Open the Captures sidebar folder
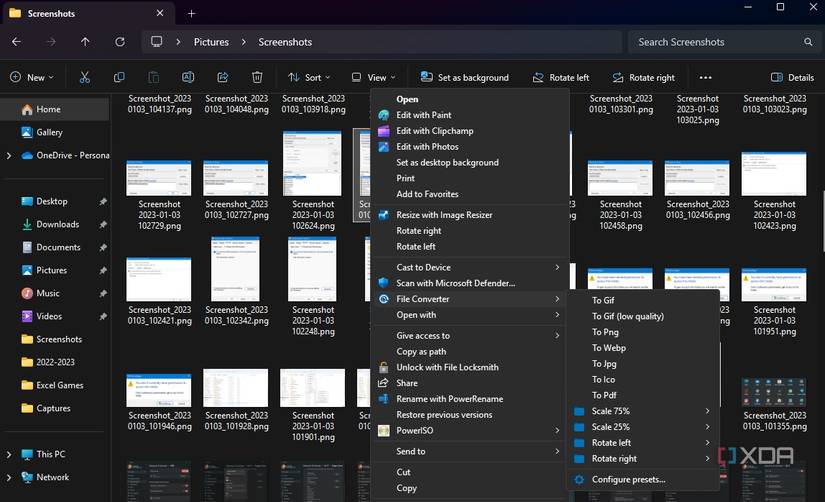825x502 pixels. (x=53, y=408)
